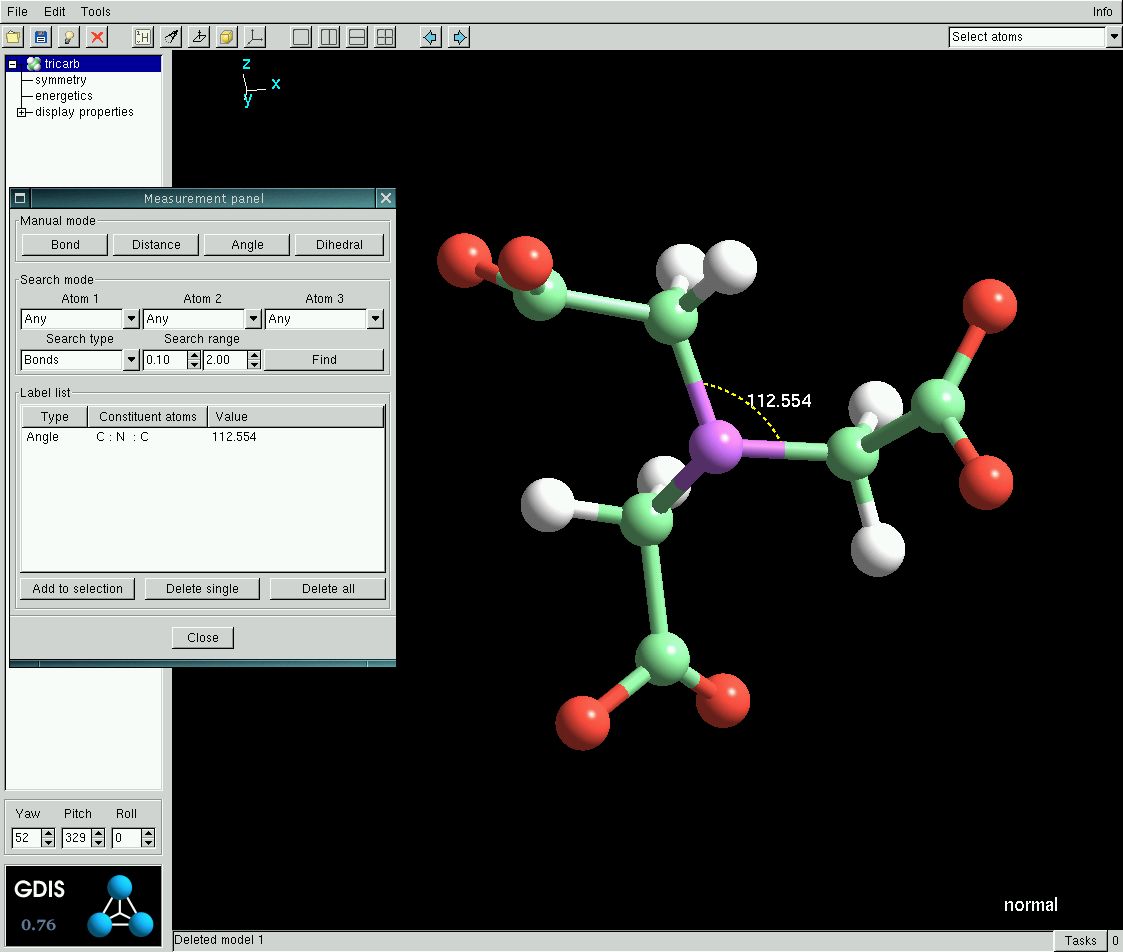Switch to four-pane grid view layout

coord(385,37)
